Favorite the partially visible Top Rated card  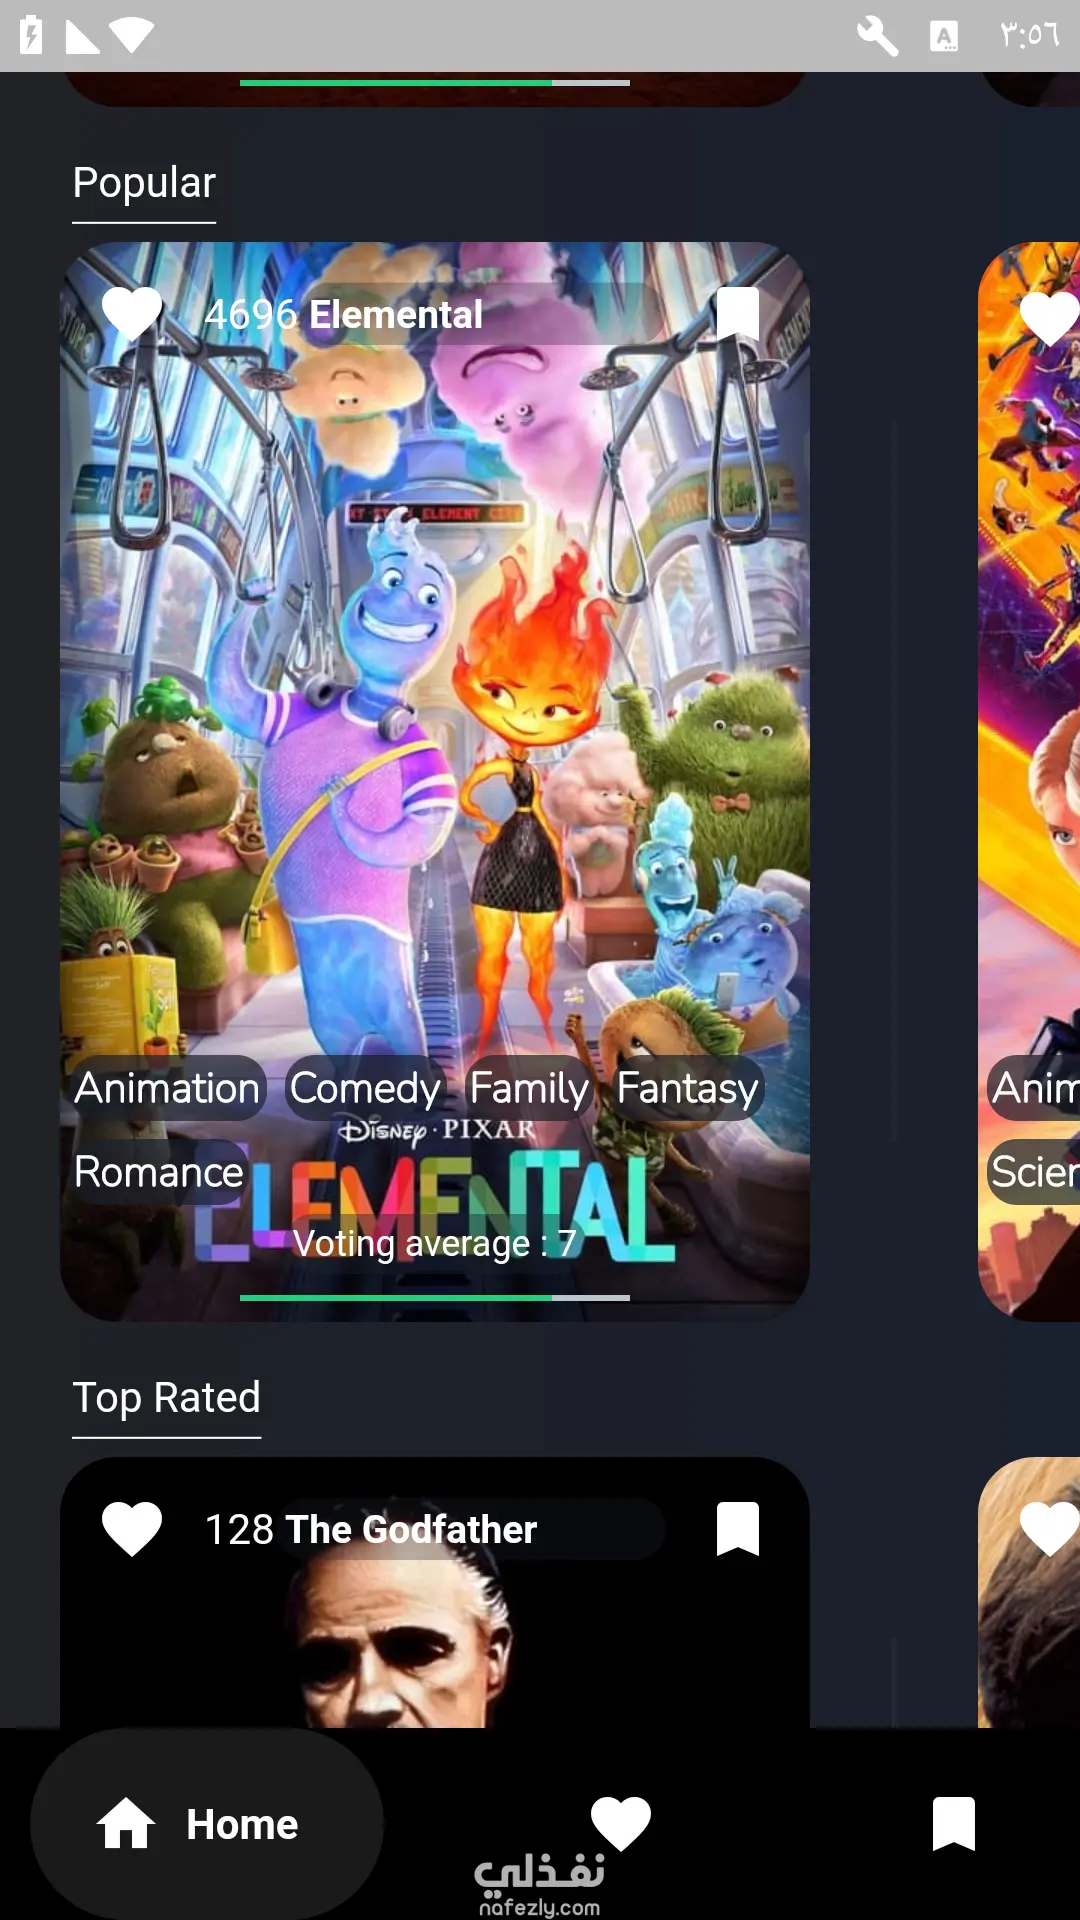tap(1049, 1530)
